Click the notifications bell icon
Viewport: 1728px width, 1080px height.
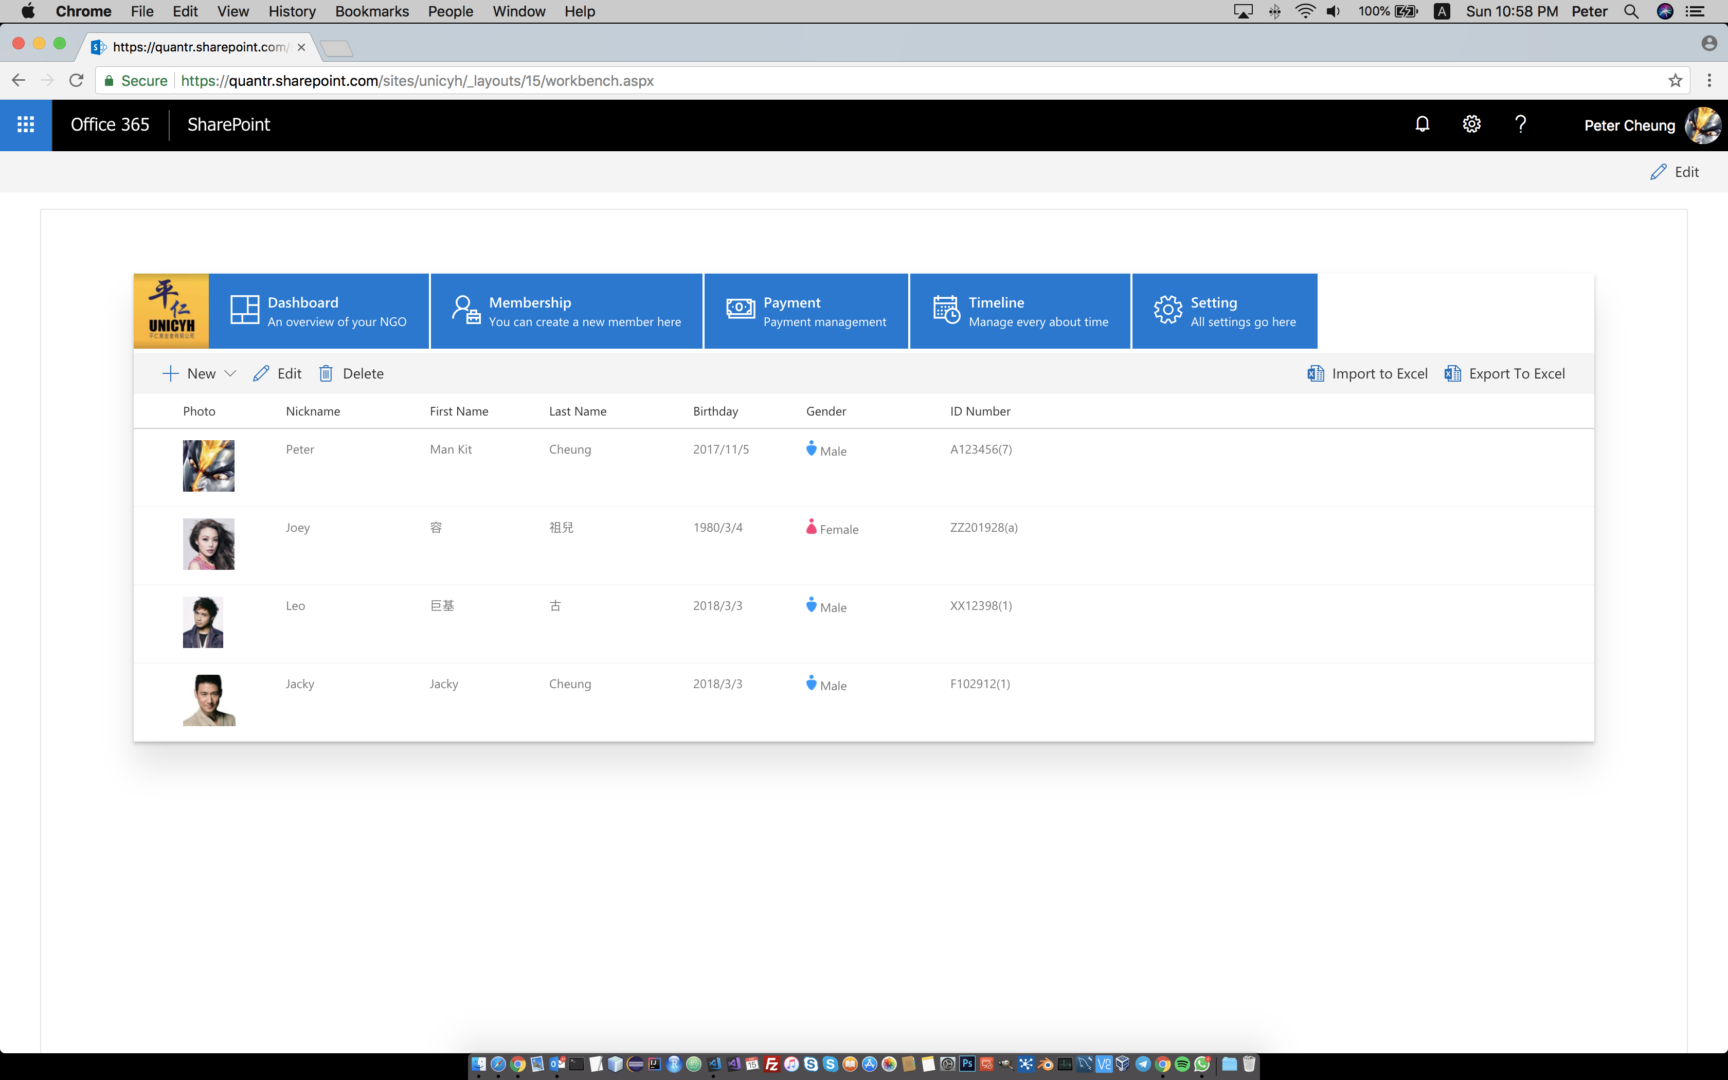pos(1422,124)
